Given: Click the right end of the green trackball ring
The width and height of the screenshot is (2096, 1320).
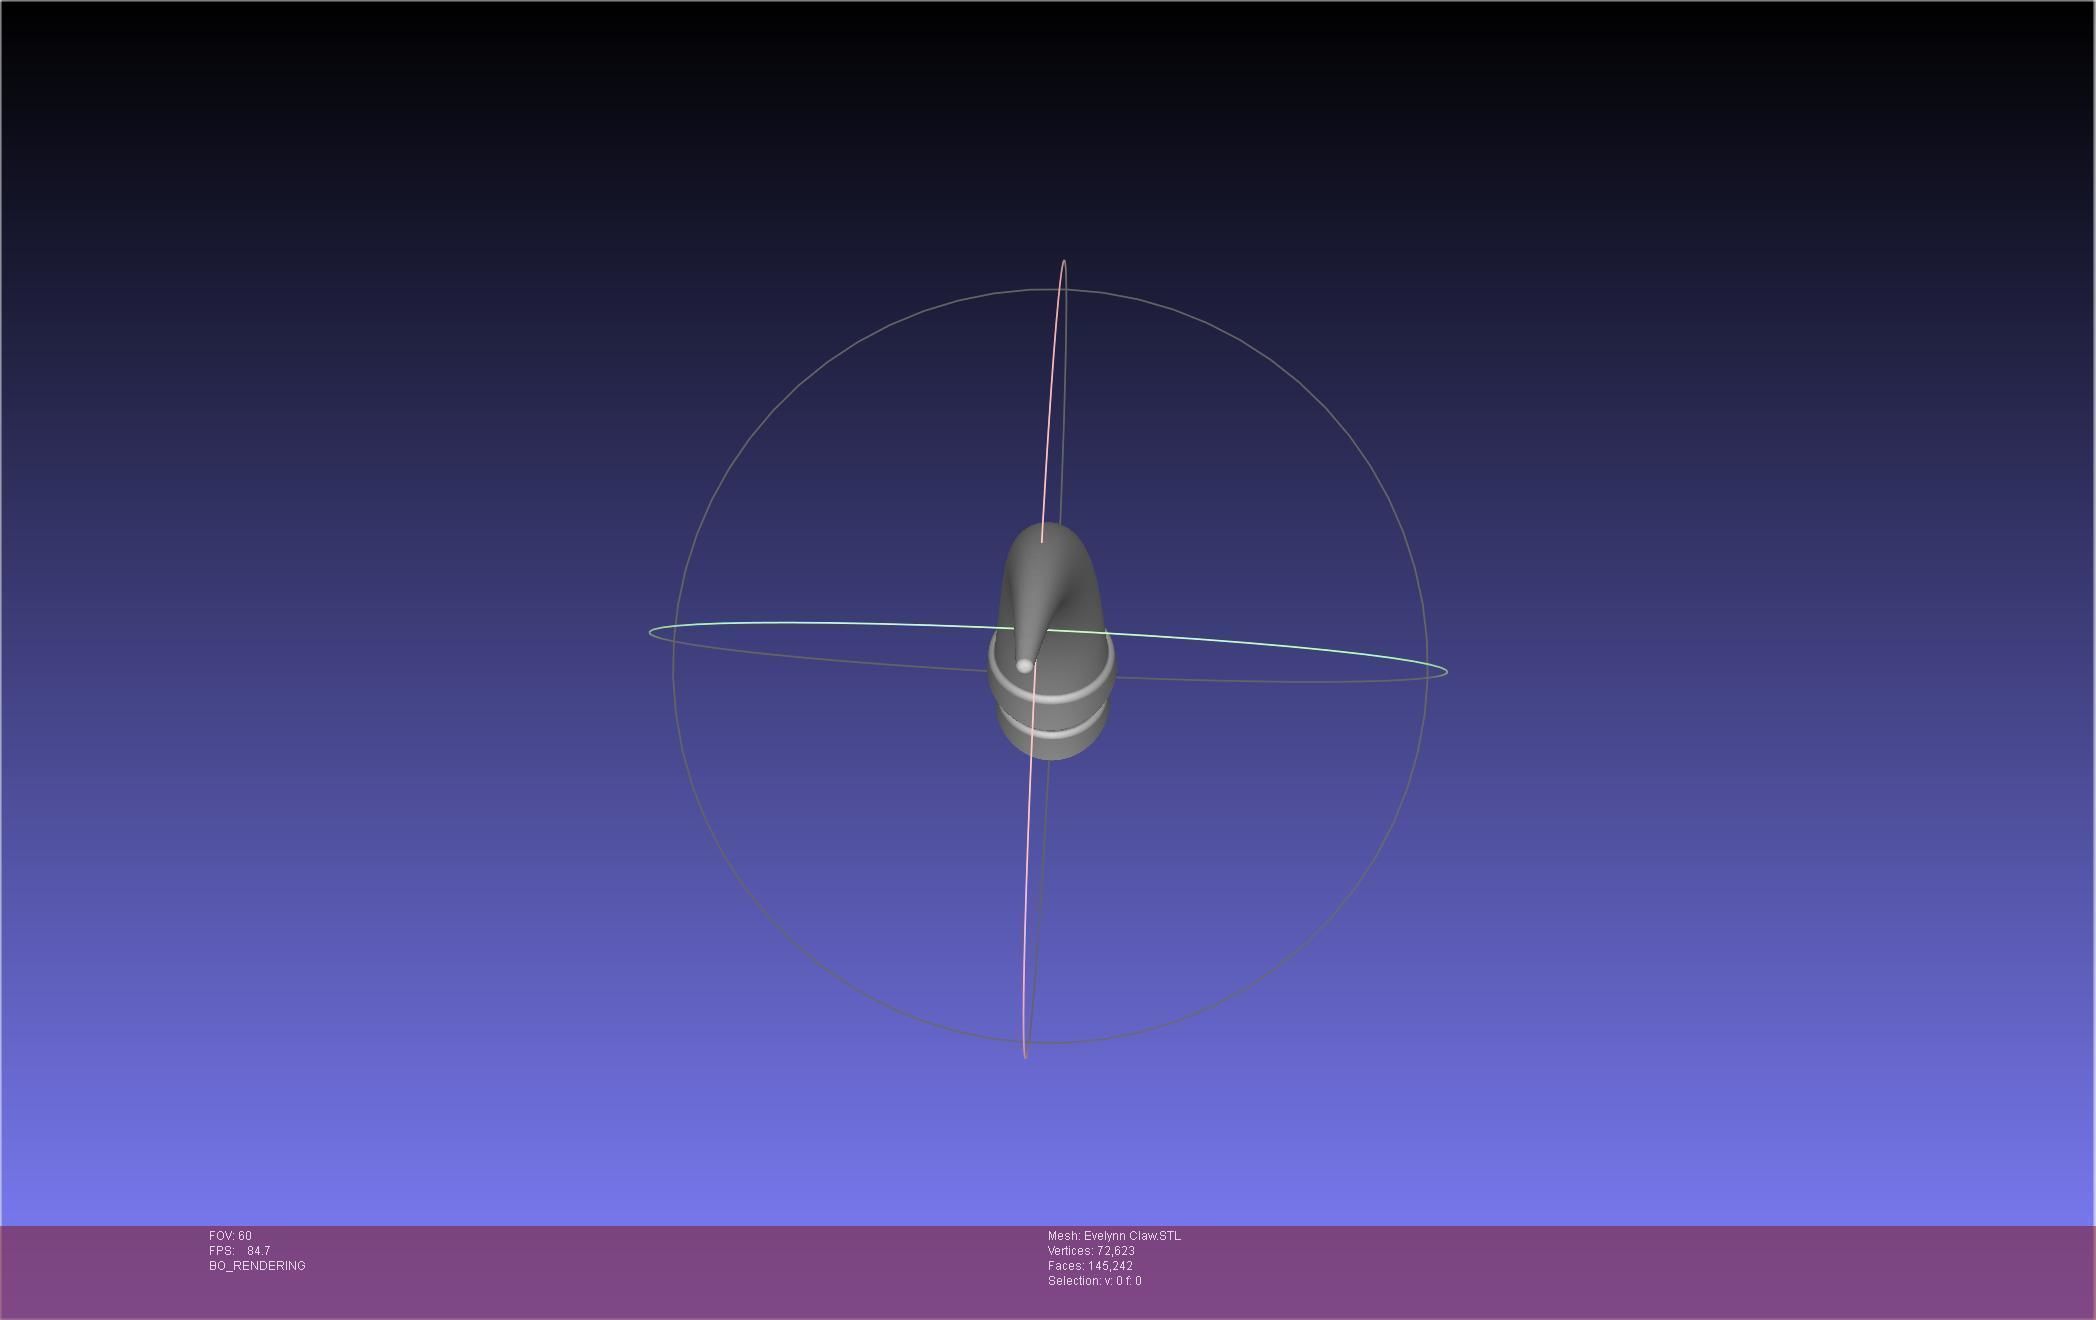Looking at the screenshot, I should click(x=1445, y=670).
